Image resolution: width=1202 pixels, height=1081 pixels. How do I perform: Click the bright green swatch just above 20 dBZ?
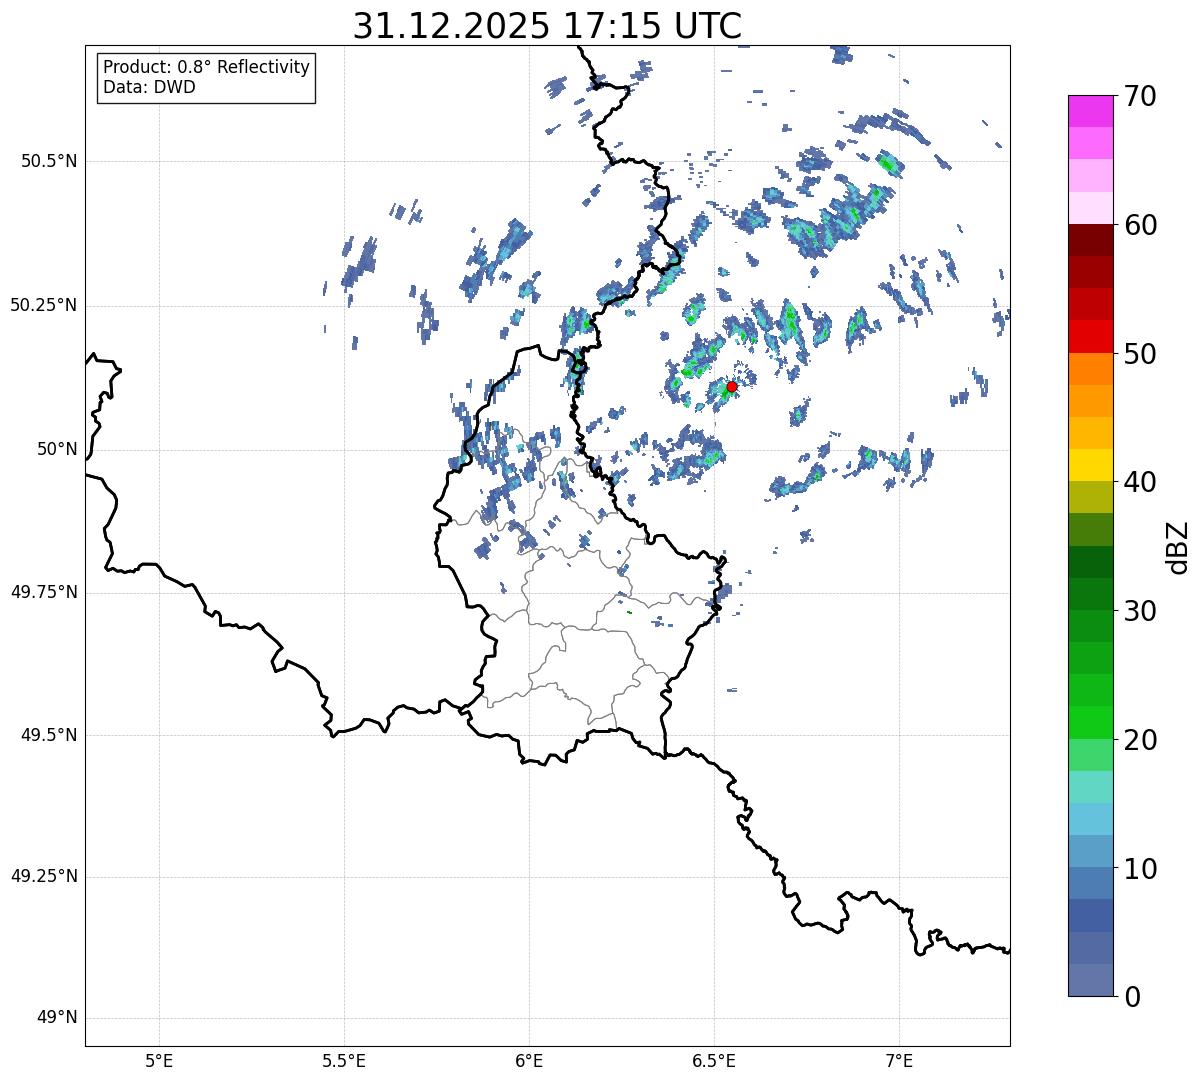pos(1090,722)
